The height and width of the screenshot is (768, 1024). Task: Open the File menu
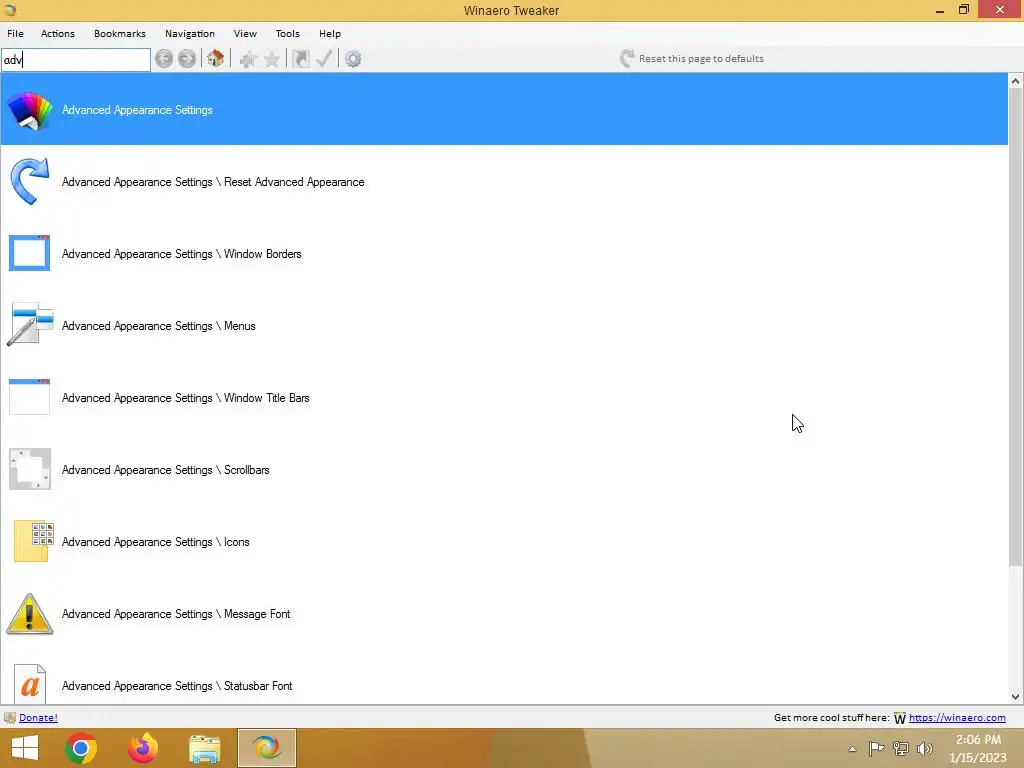point(15,33)
